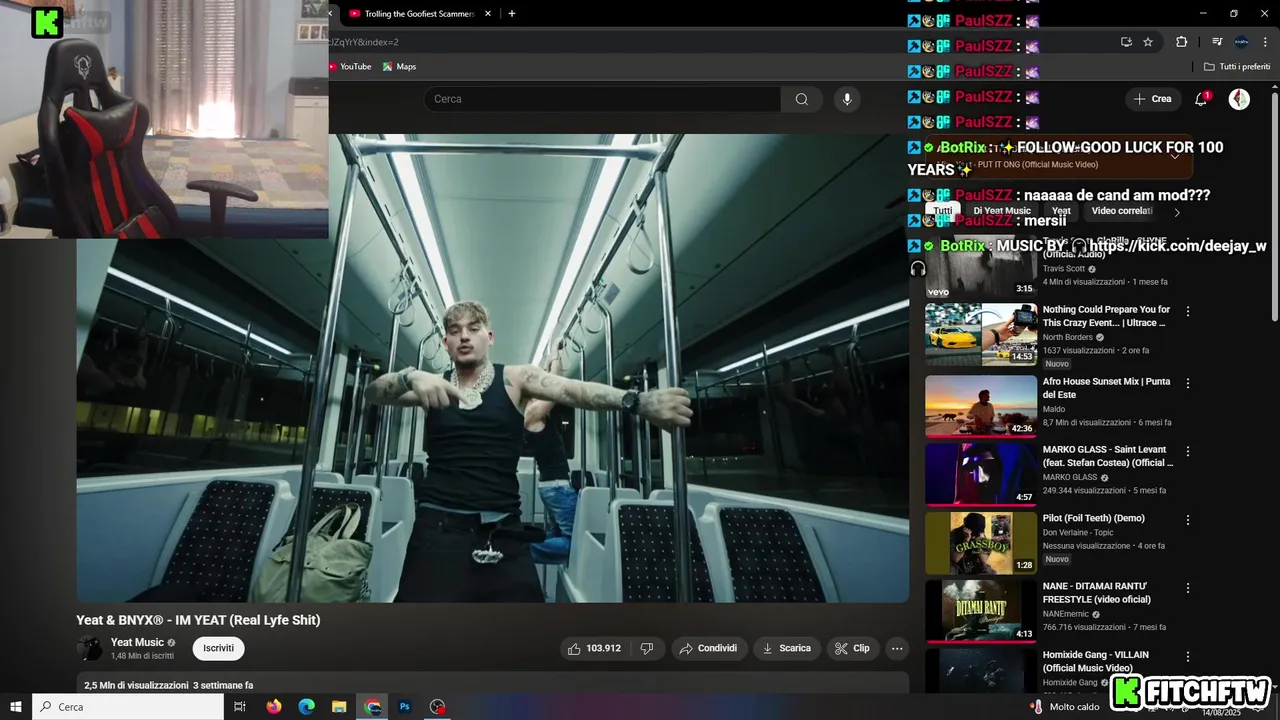Open the Yeat Music channel name link

point(137,643)
